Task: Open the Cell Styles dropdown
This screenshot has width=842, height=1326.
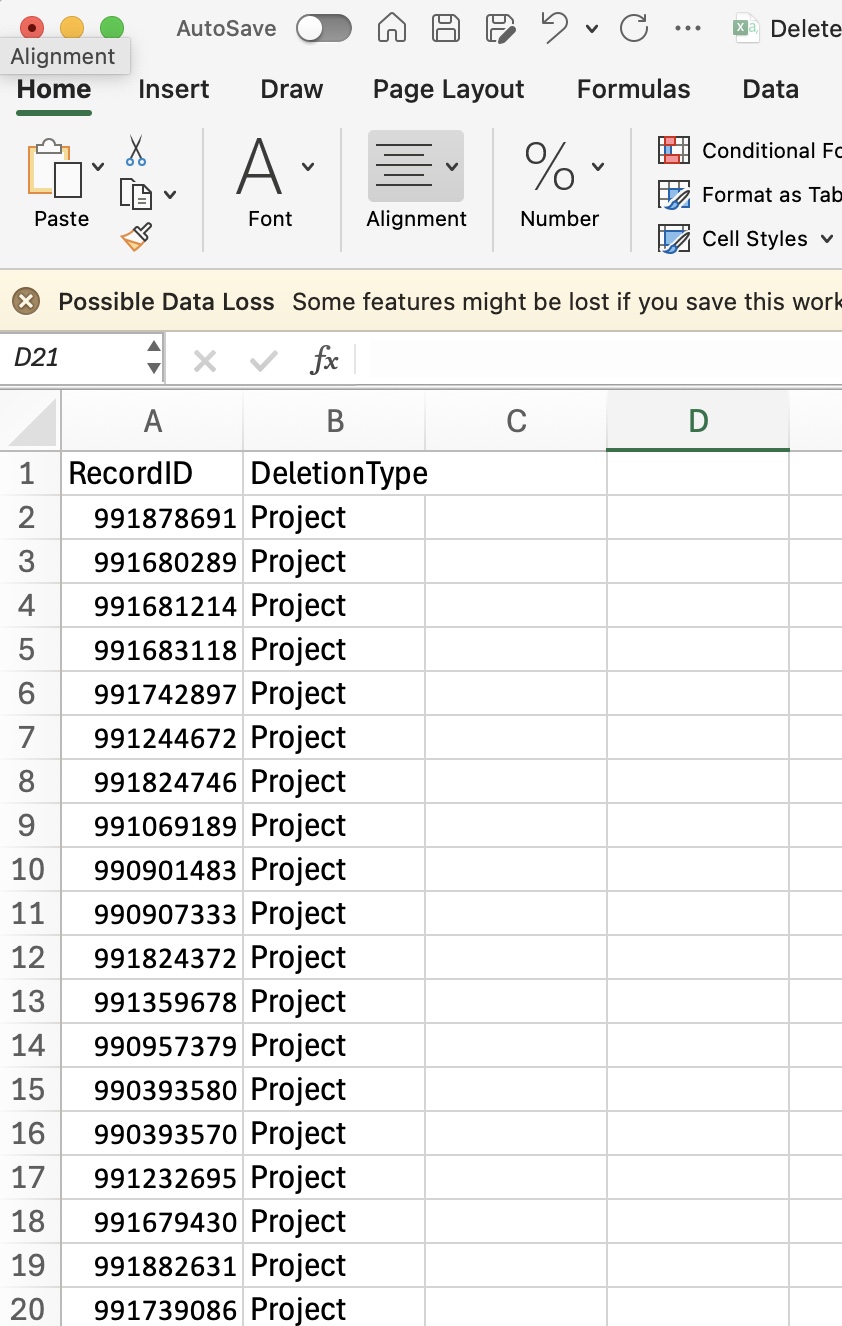Action: [x=746, y=239]
